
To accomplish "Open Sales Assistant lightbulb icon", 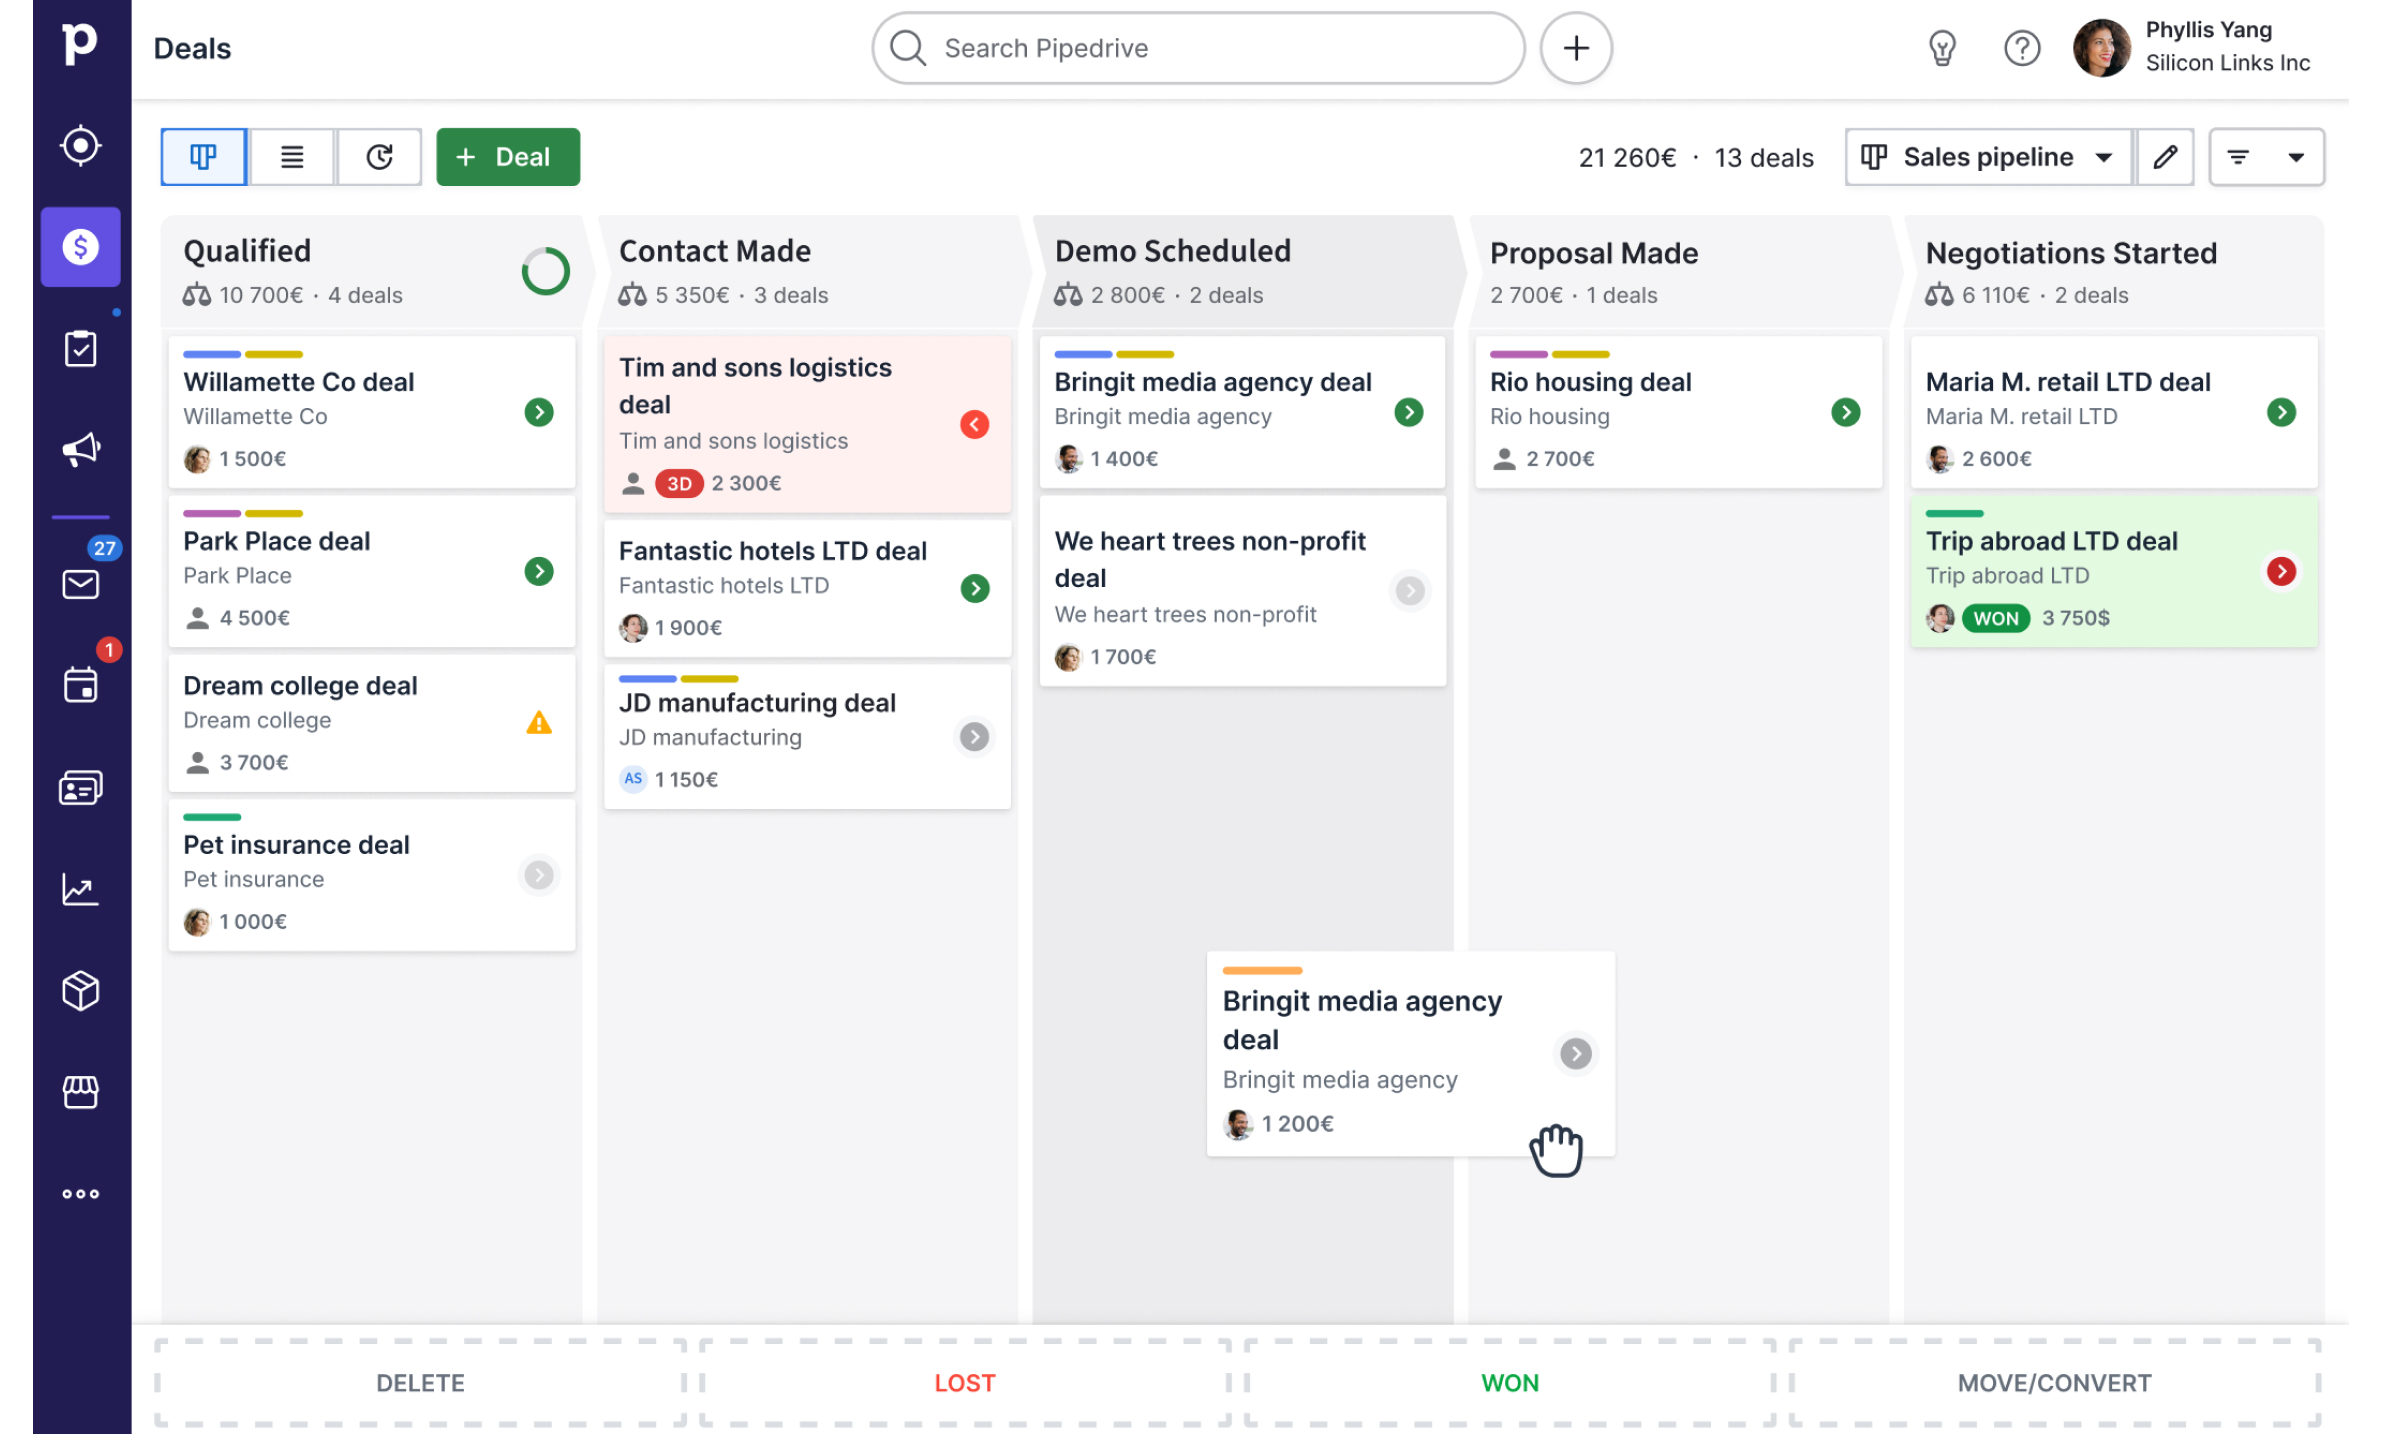I will click(x=1942, y=48).
